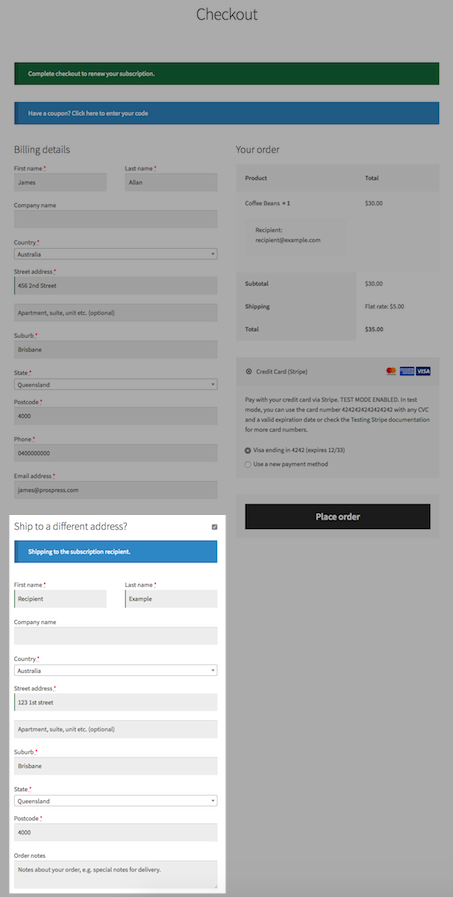
Task: Expand shipping Country dropdown
Action: point(116,670)
